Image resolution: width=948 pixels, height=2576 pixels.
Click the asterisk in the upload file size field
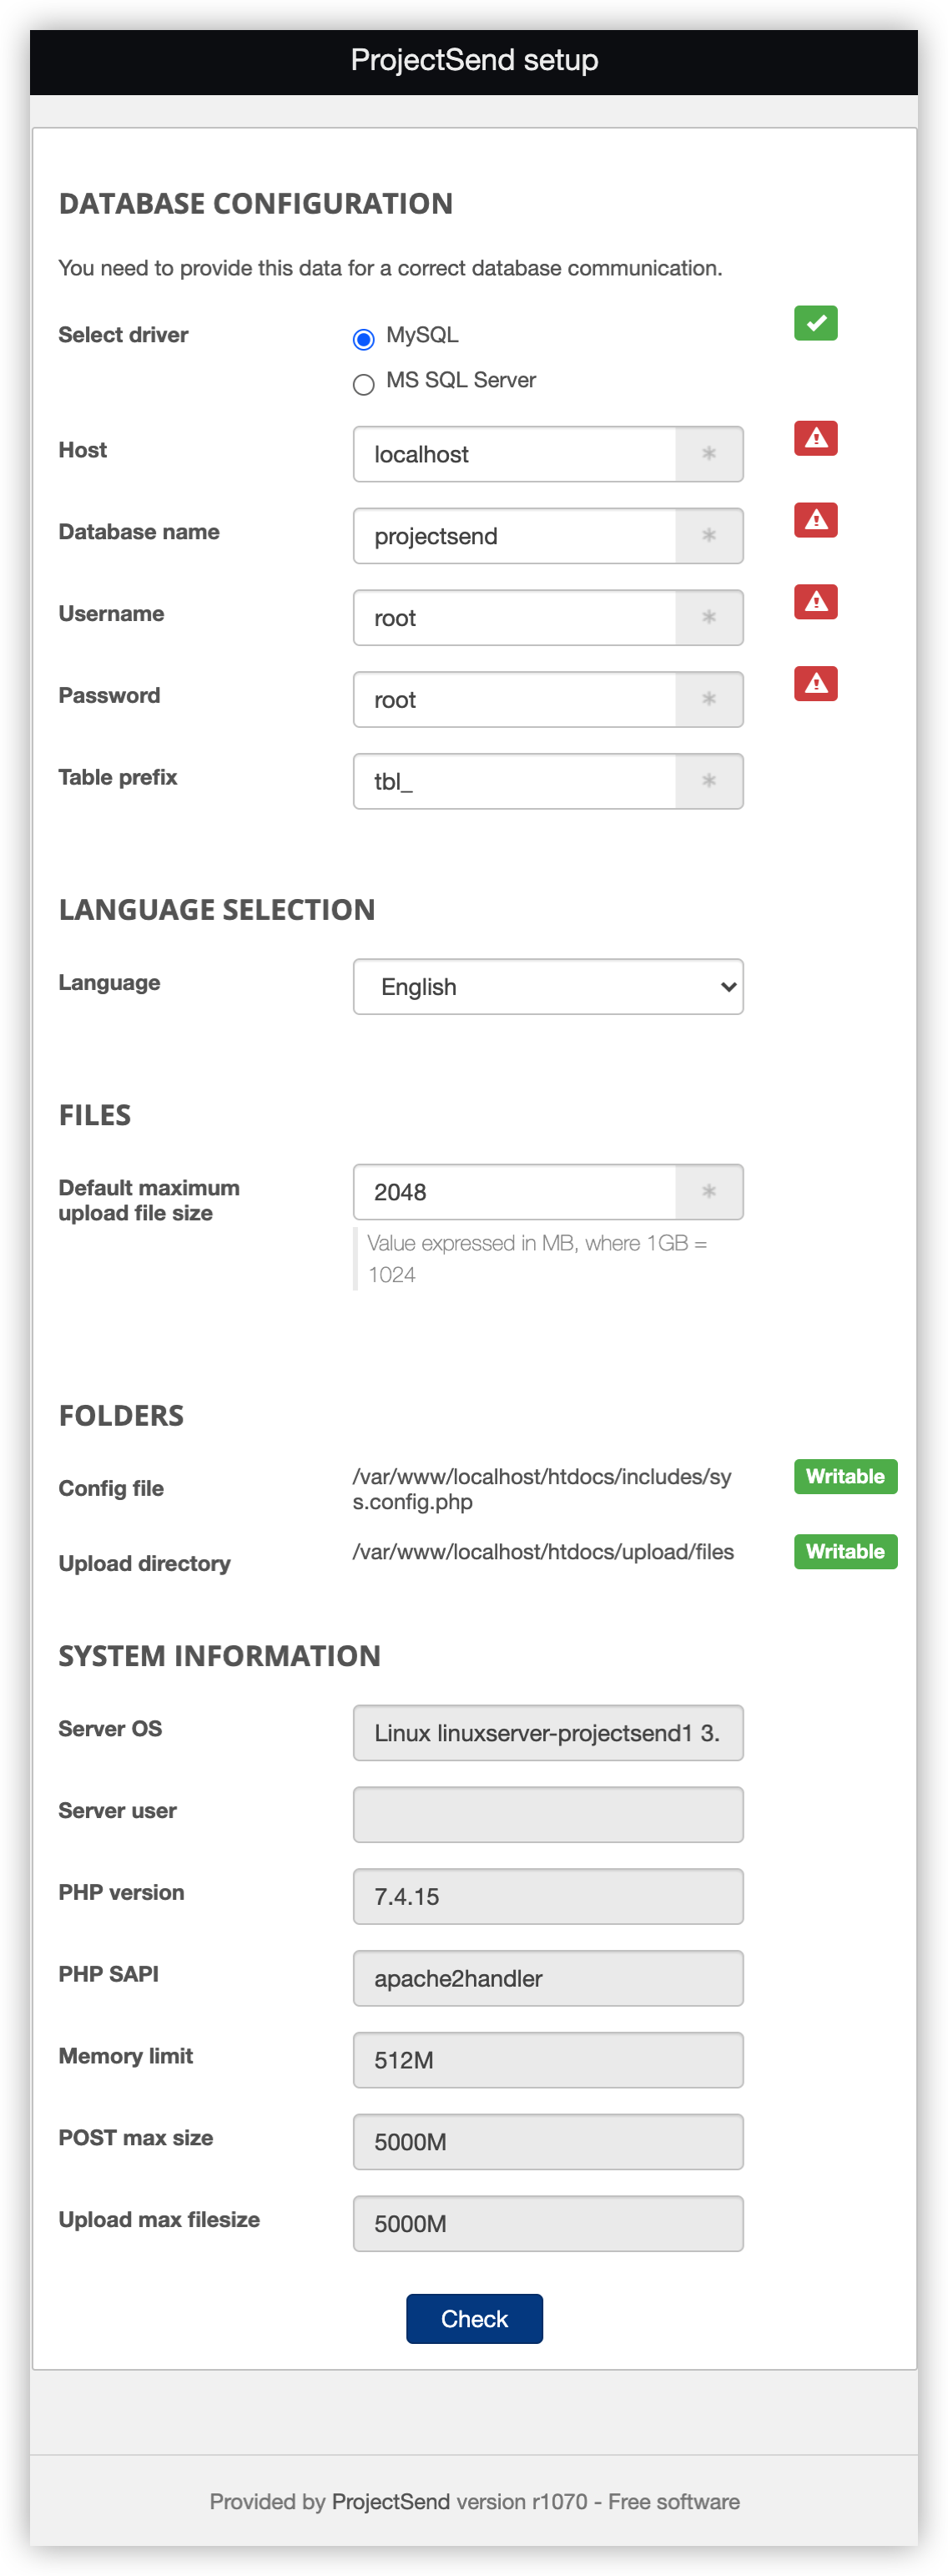pyautogui.click(x=709, y=1192)
